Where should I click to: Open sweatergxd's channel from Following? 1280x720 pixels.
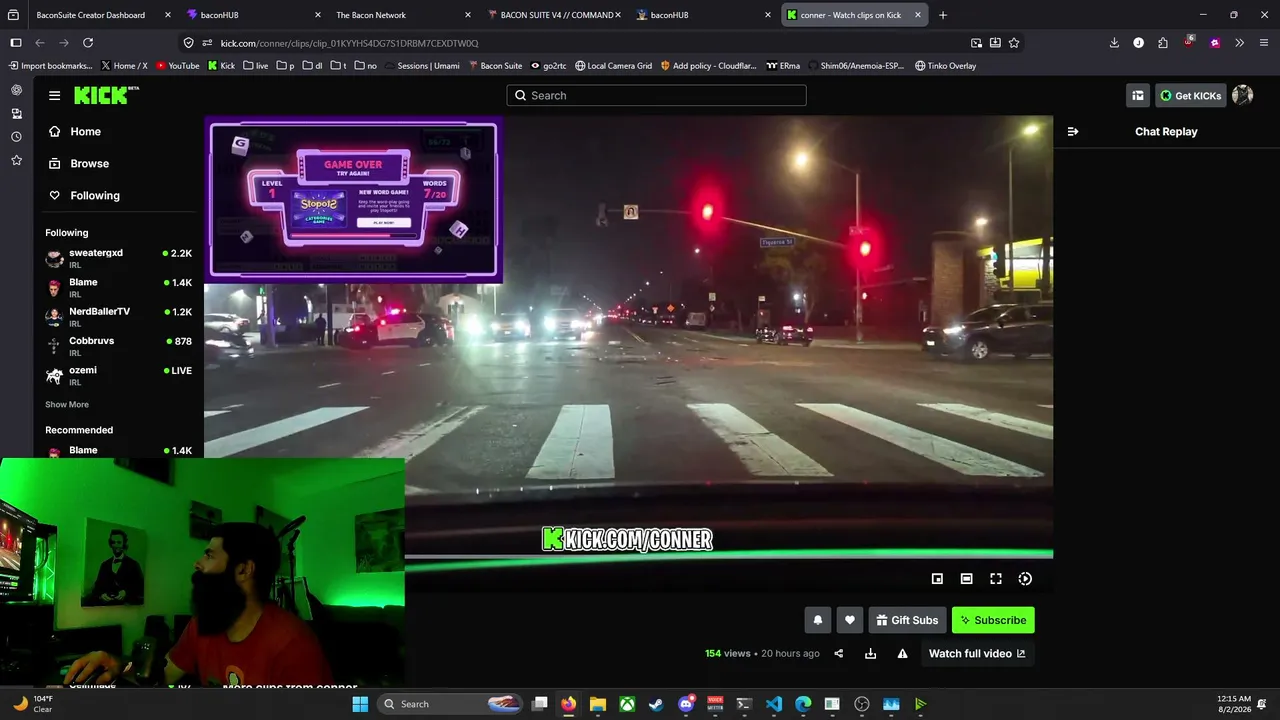(x=119, y=258)
